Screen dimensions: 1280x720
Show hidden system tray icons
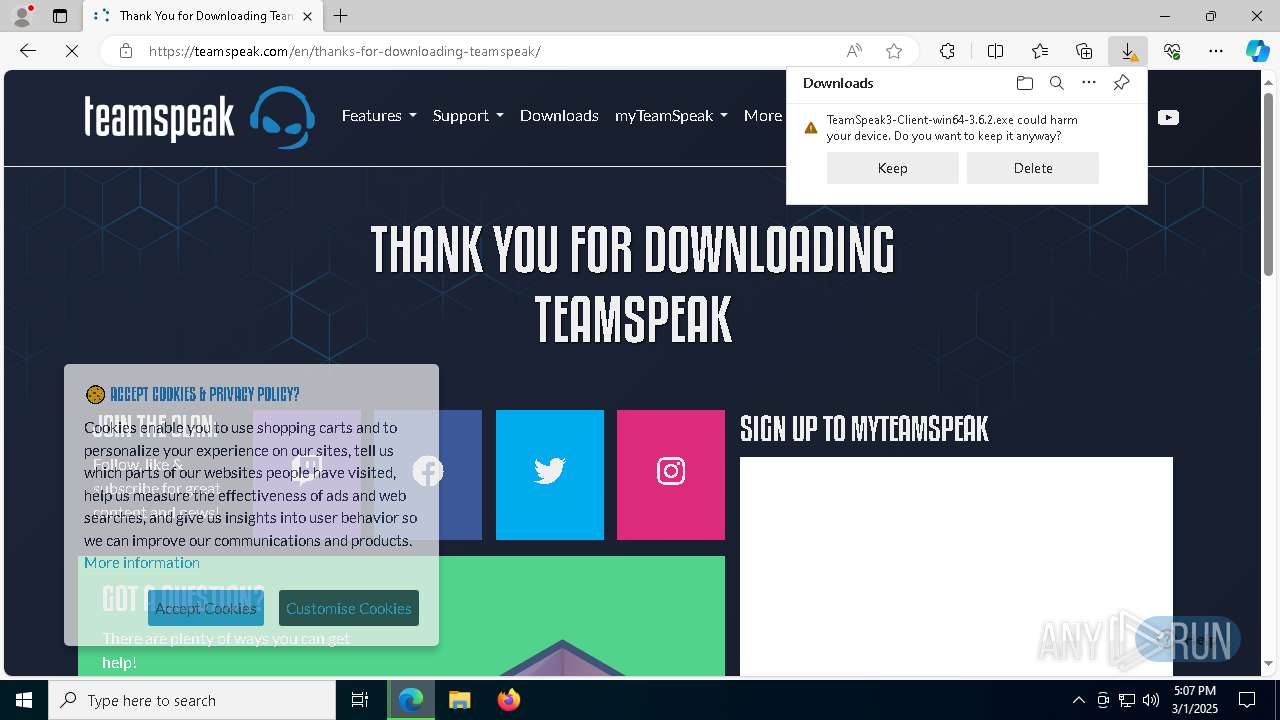(x=1078, y=700)
